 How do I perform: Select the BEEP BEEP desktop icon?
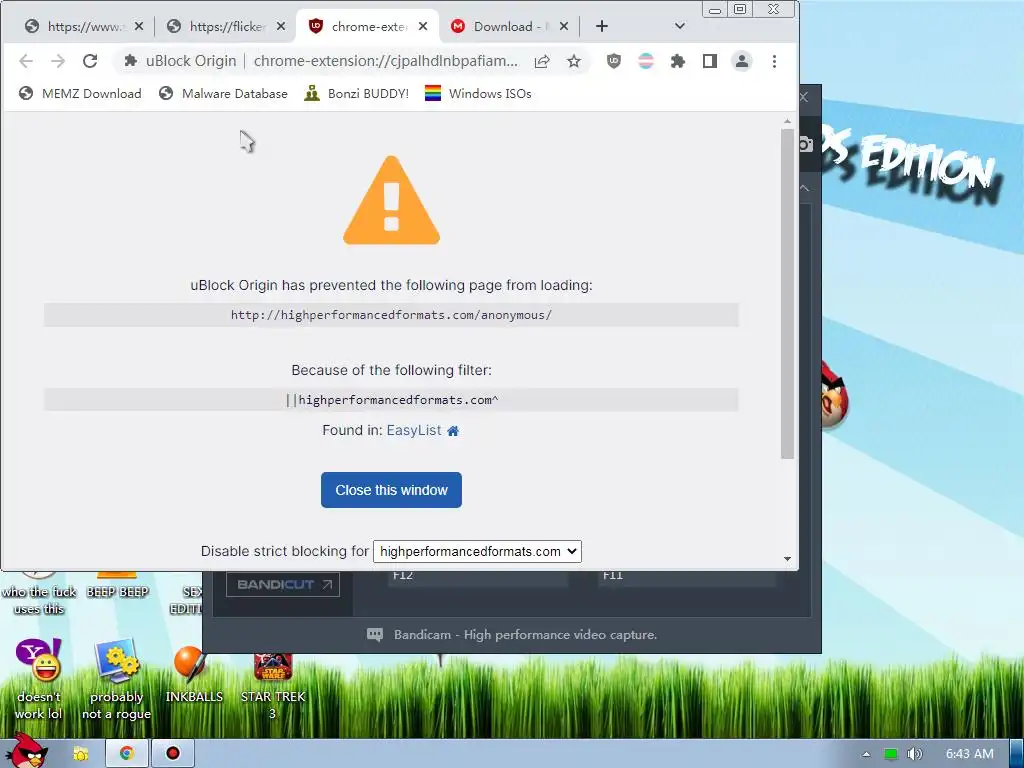pos(118,585)
